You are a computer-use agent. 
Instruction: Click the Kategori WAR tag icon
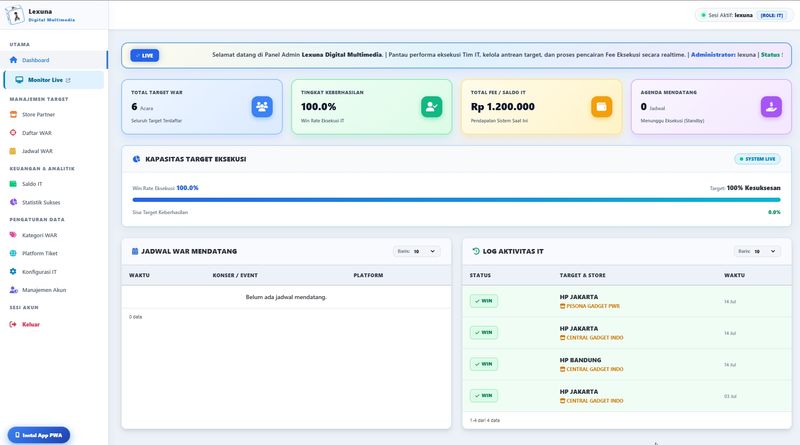click(x=13, y=235)
